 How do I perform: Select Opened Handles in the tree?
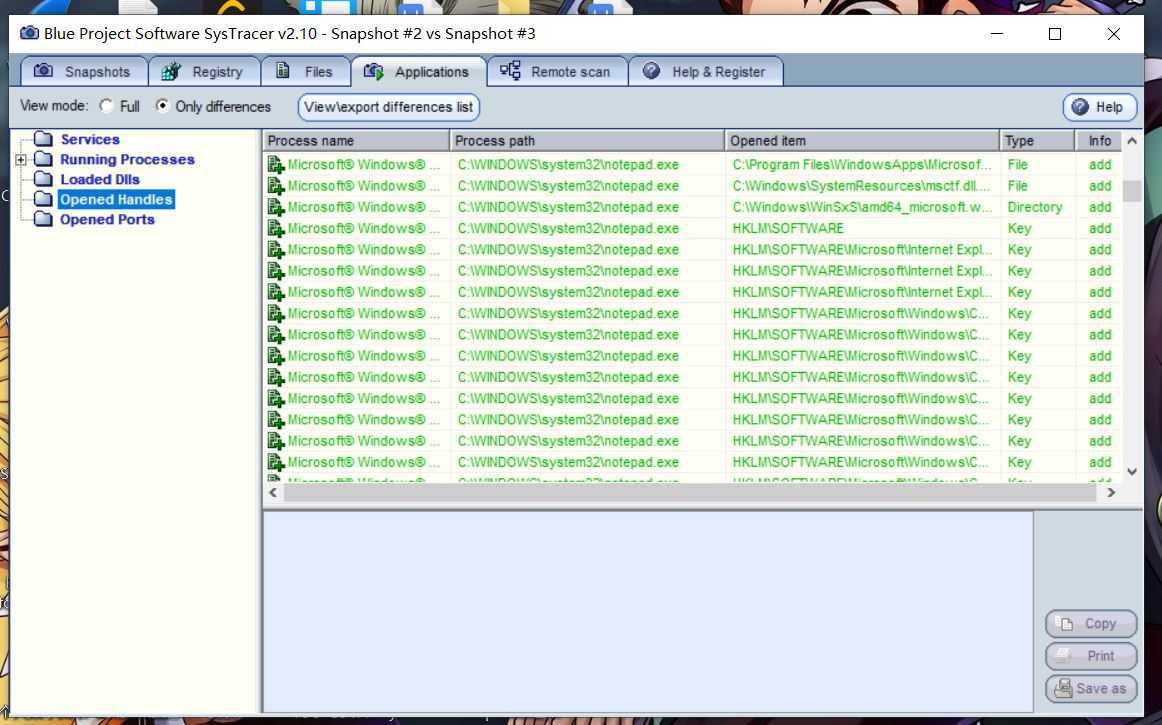(x=116, y=199)
